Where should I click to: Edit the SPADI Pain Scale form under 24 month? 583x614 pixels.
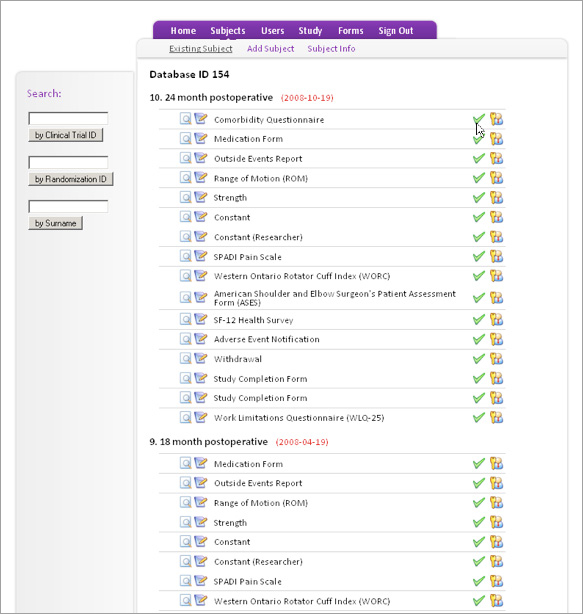click(200, 256)
